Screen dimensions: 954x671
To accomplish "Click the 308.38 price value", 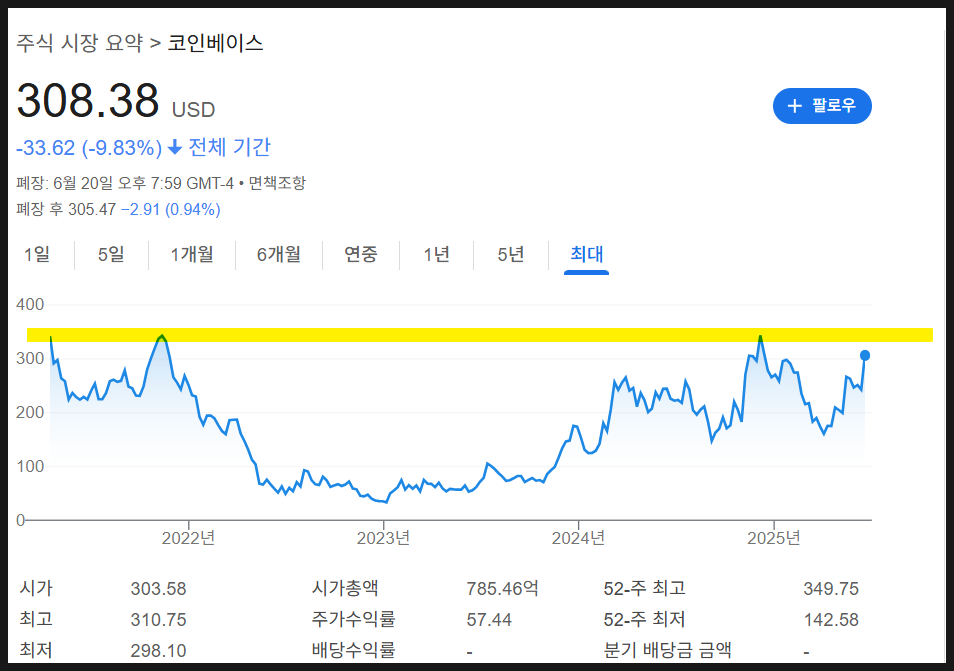I will [88, 100].
